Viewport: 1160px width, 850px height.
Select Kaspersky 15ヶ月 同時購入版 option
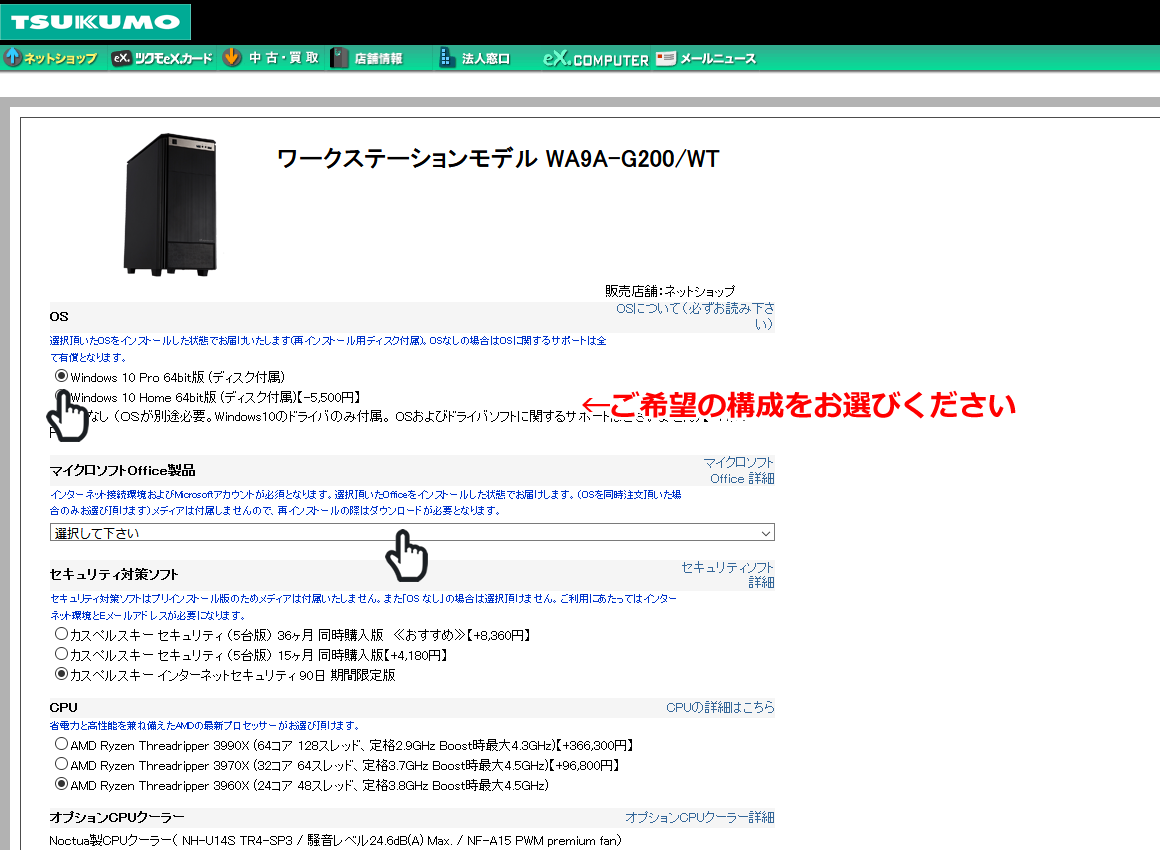click(59, 655)
